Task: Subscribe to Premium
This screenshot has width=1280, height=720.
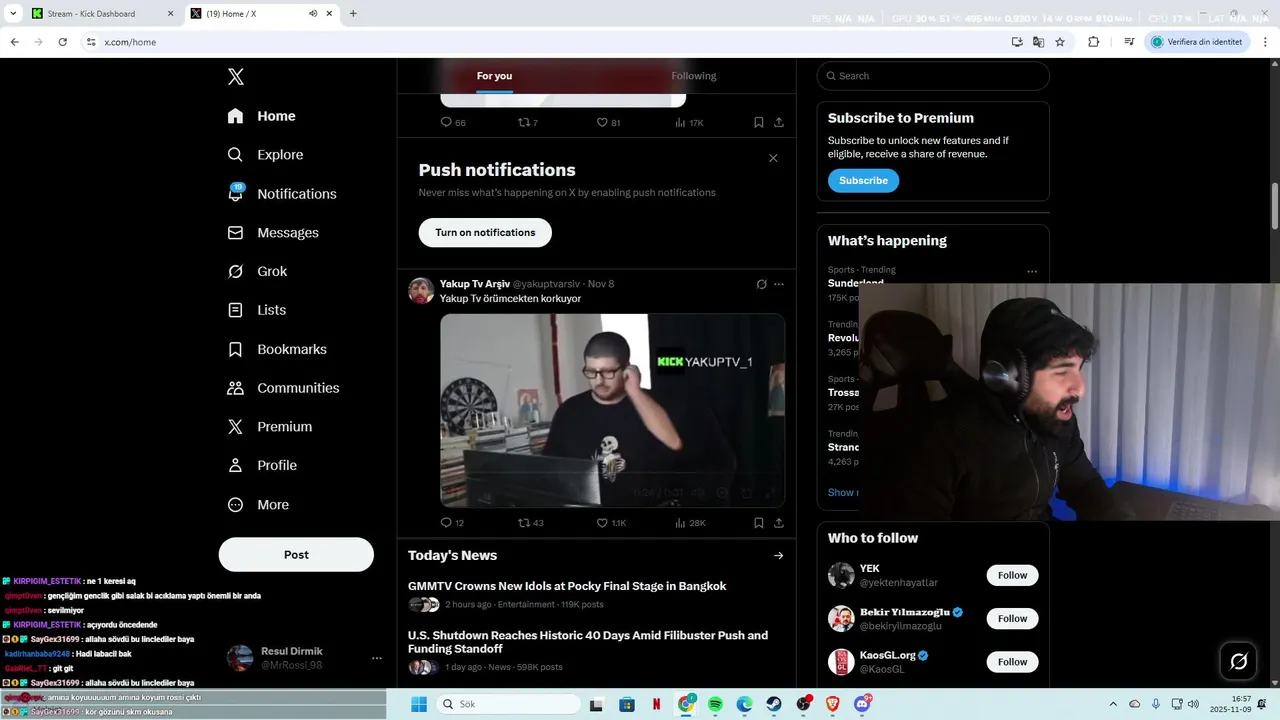Action: tap(863, 181)
